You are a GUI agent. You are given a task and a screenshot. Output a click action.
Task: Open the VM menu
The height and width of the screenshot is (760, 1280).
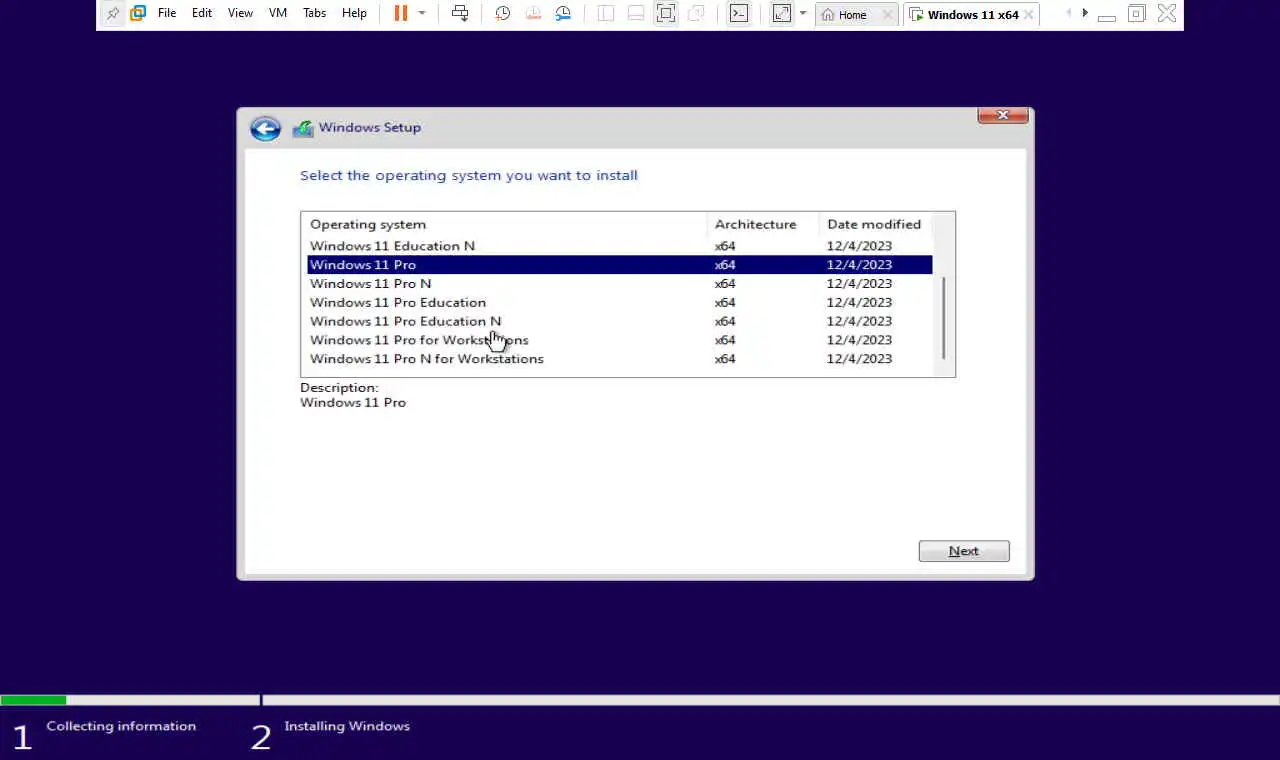pyautogui.click(x=278, y=14)
